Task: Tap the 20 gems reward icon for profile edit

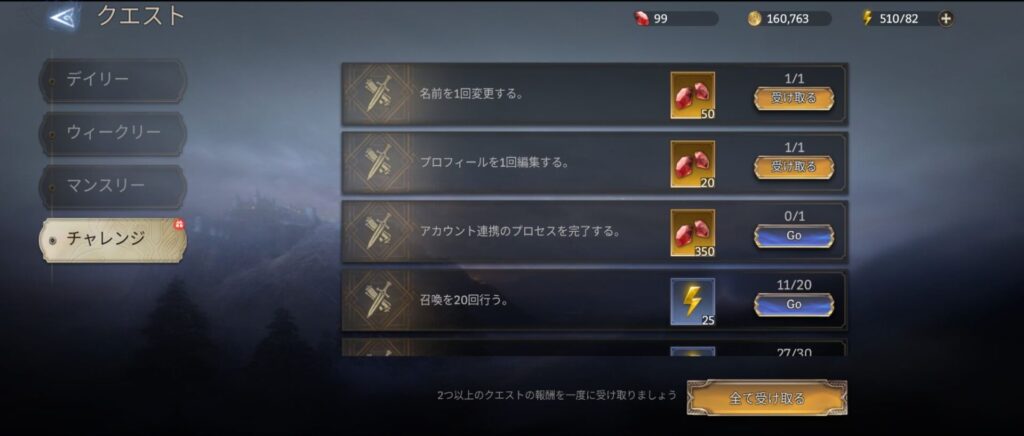Action: tap(693, 164)
